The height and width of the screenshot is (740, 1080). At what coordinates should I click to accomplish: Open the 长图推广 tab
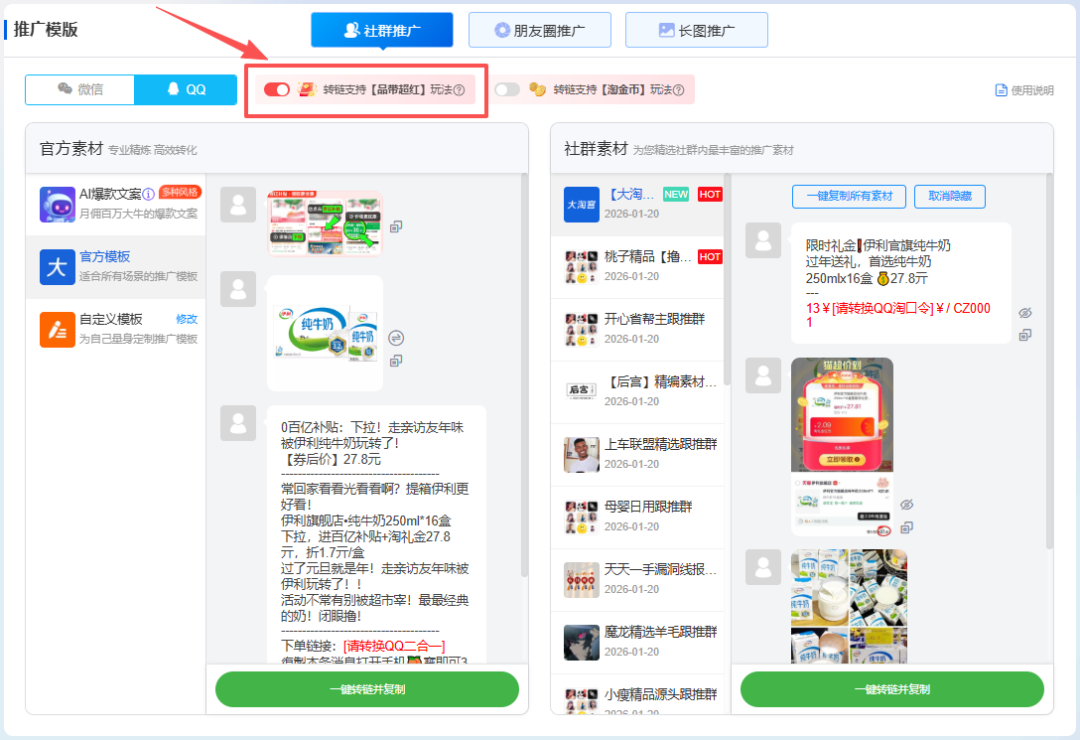pos(696,30)
